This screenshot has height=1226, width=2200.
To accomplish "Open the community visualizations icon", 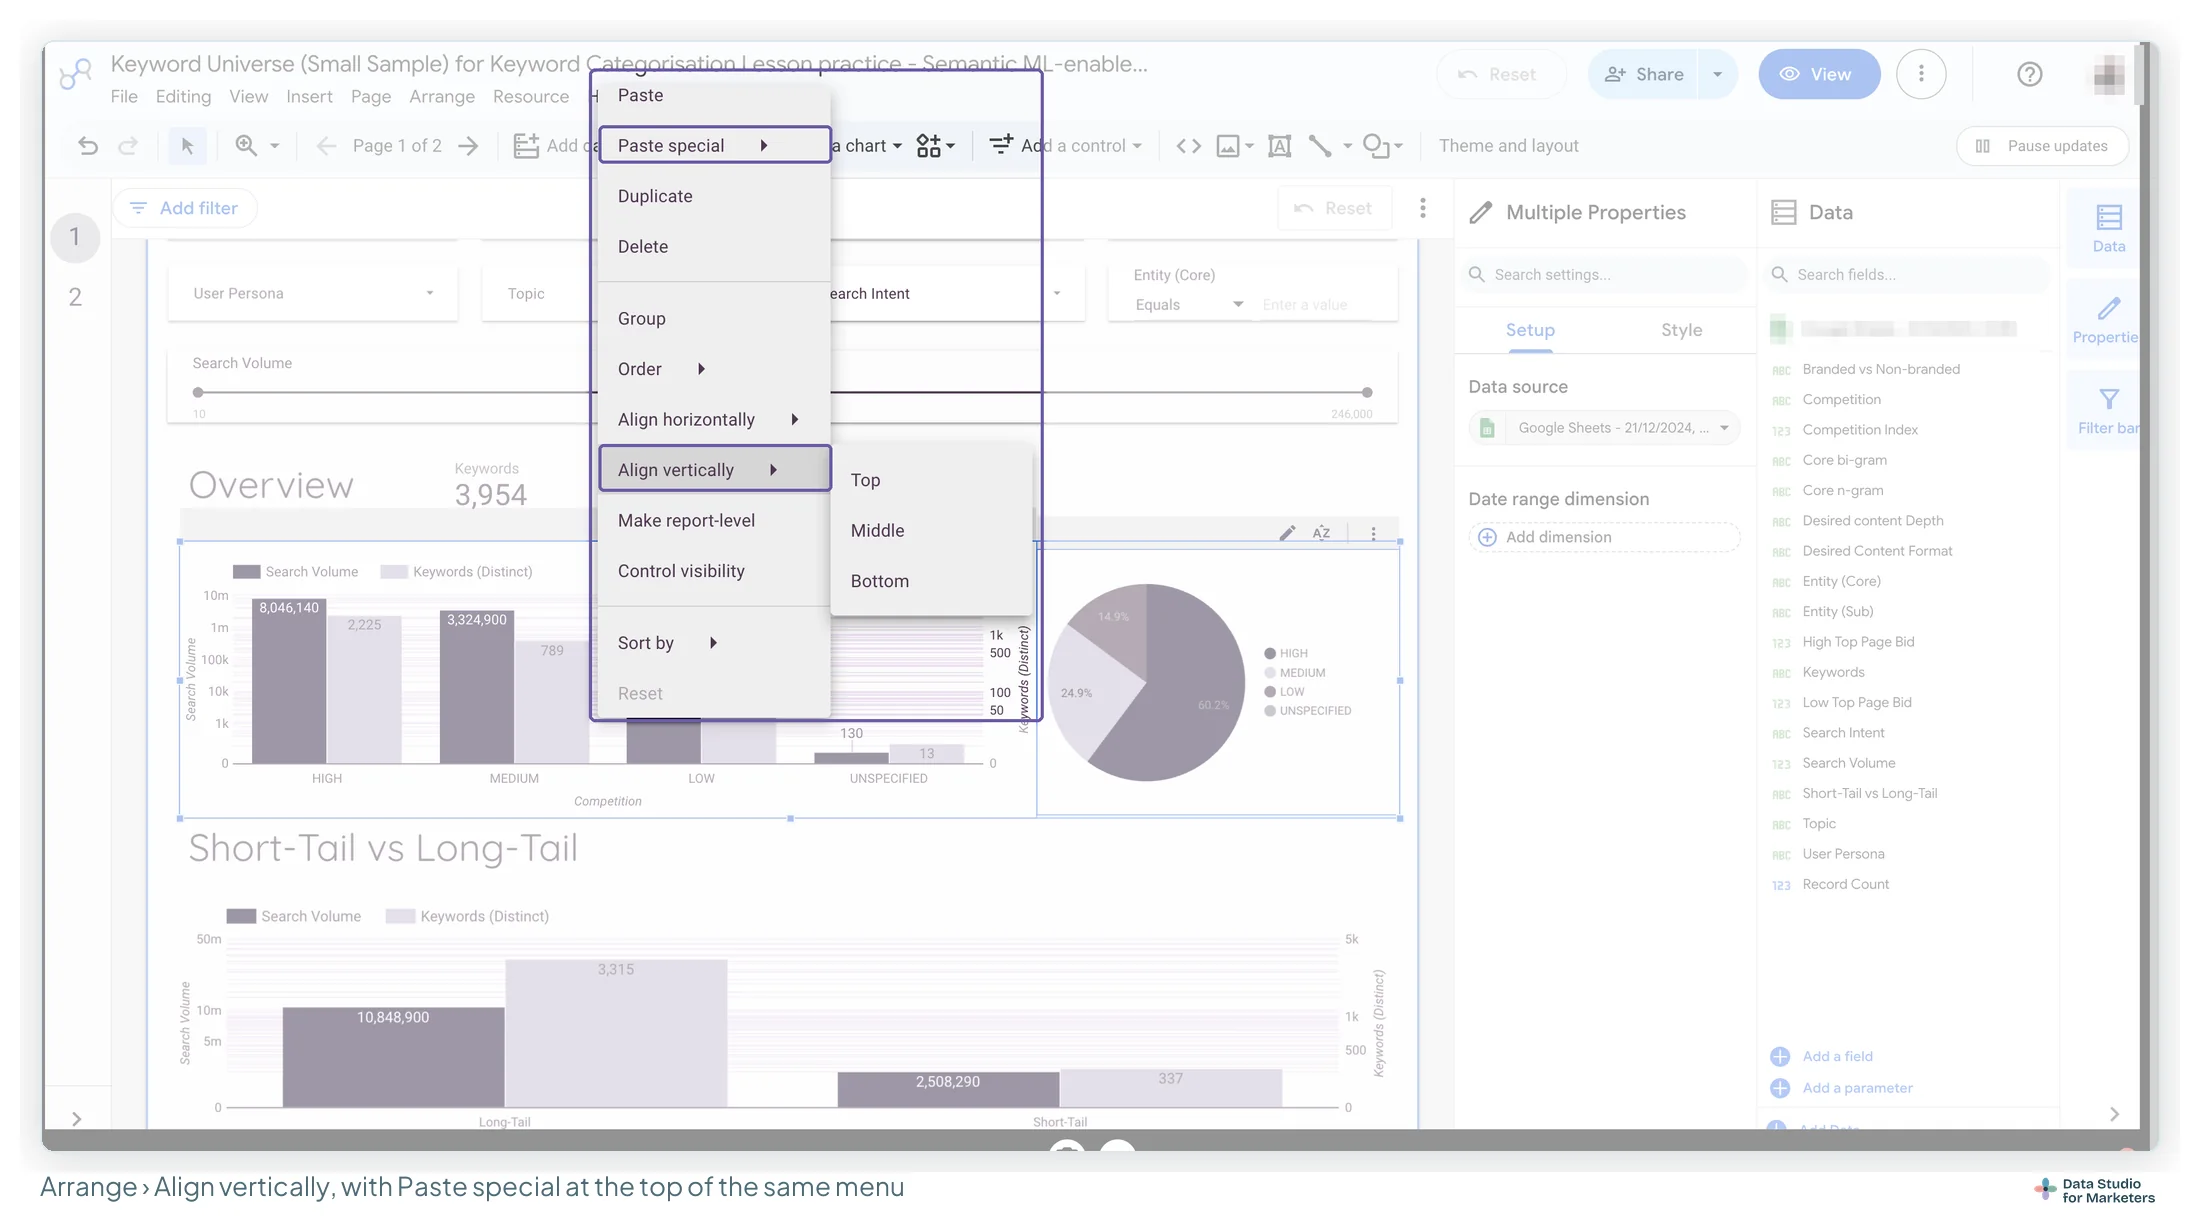I will tap(935, 146).
